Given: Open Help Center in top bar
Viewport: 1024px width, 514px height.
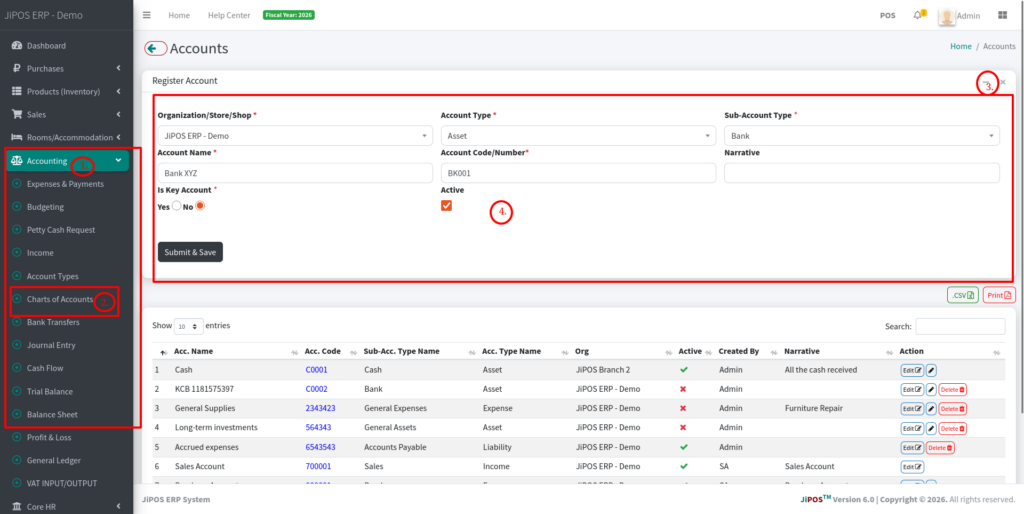Looking at the screenshot, I should 229,15.
